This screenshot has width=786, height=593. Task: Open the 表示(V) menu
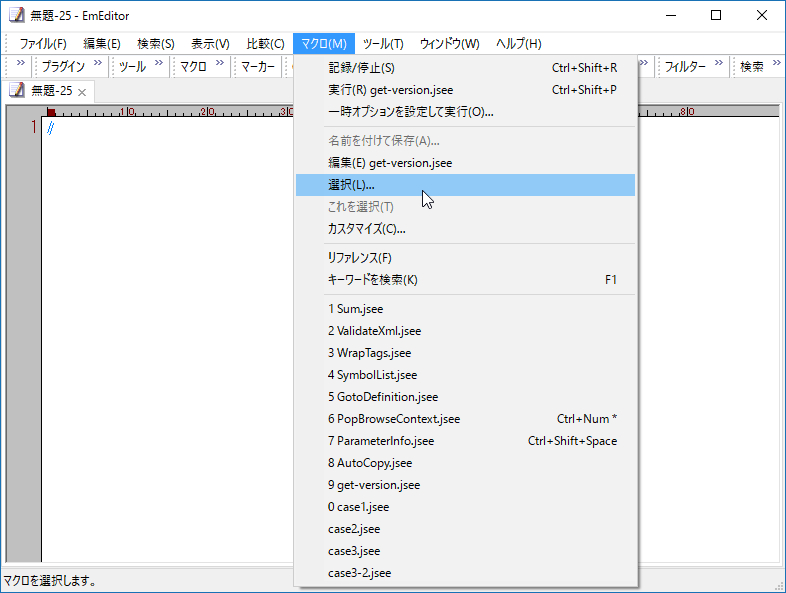click(210, 44)
